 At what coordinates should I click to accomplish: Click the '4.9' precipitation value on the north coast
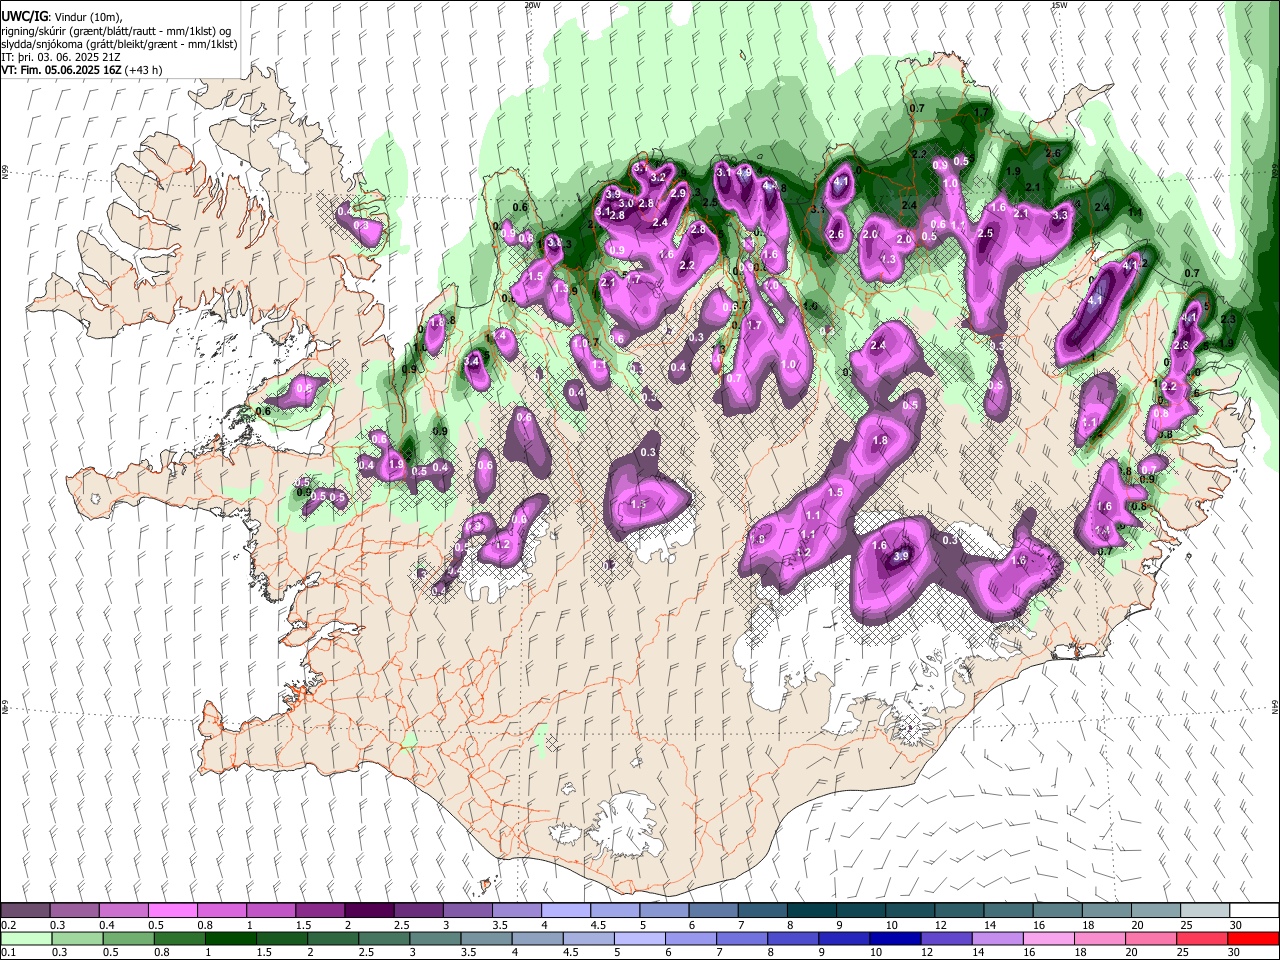pos(744,172)
